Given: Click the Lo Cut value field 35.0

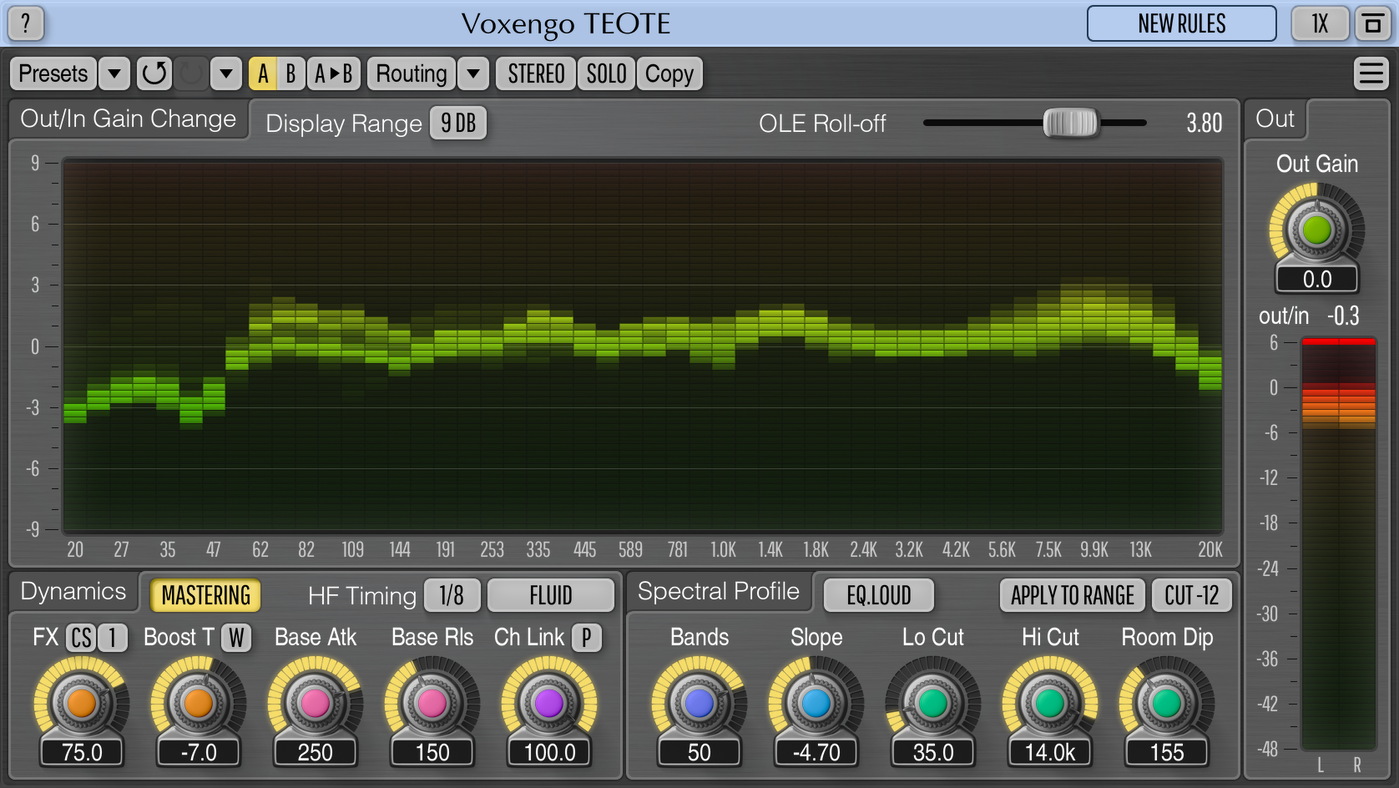Looking at the screenshot, I should coord(933,752).
